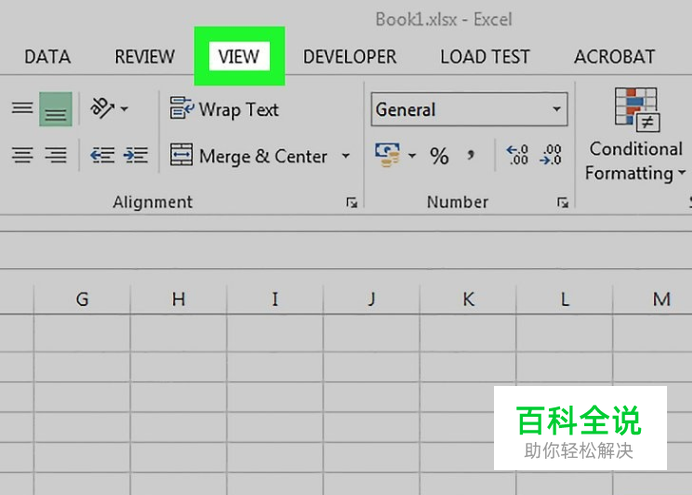Select column J header
692x495 pixels.
pyautogui.click(x=372, y=299)
